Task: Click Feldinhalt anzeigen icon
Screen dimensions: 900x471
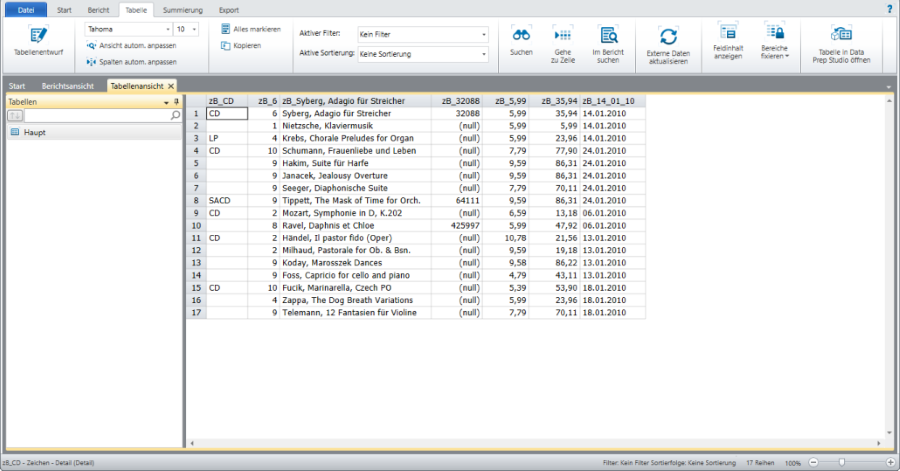Action: pyautogui.click(x=728, y=33)
